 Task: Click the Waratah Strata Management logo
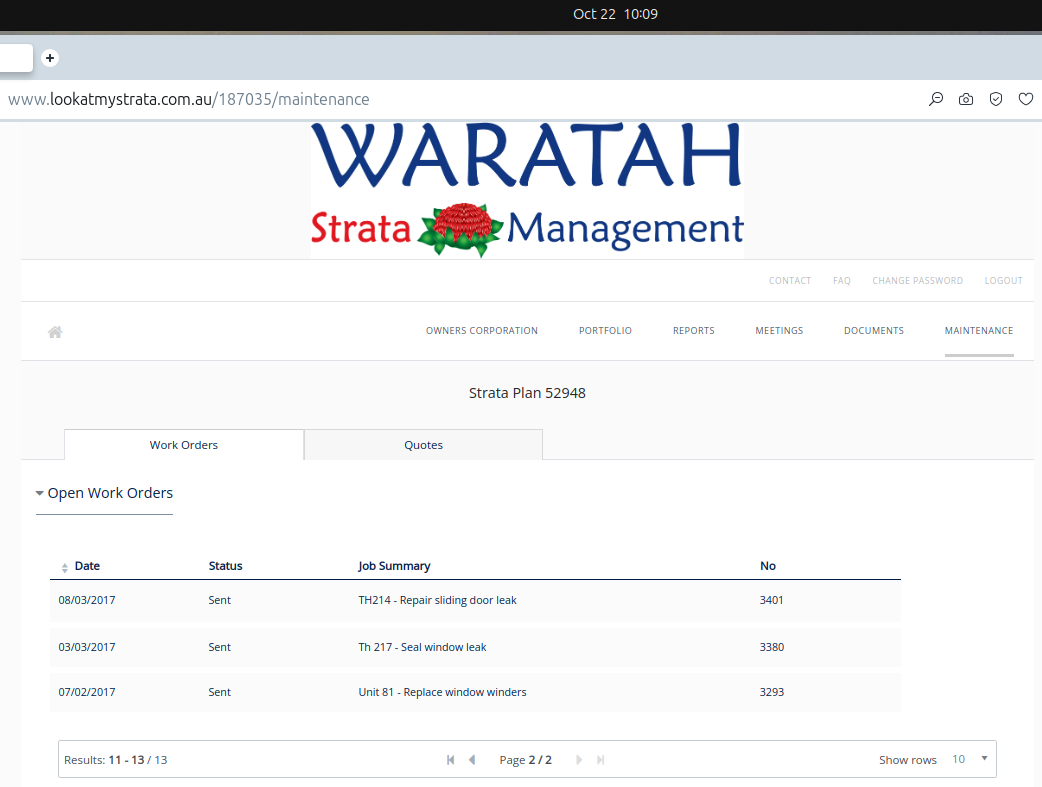pyautogui.click(x=527, y=190)
